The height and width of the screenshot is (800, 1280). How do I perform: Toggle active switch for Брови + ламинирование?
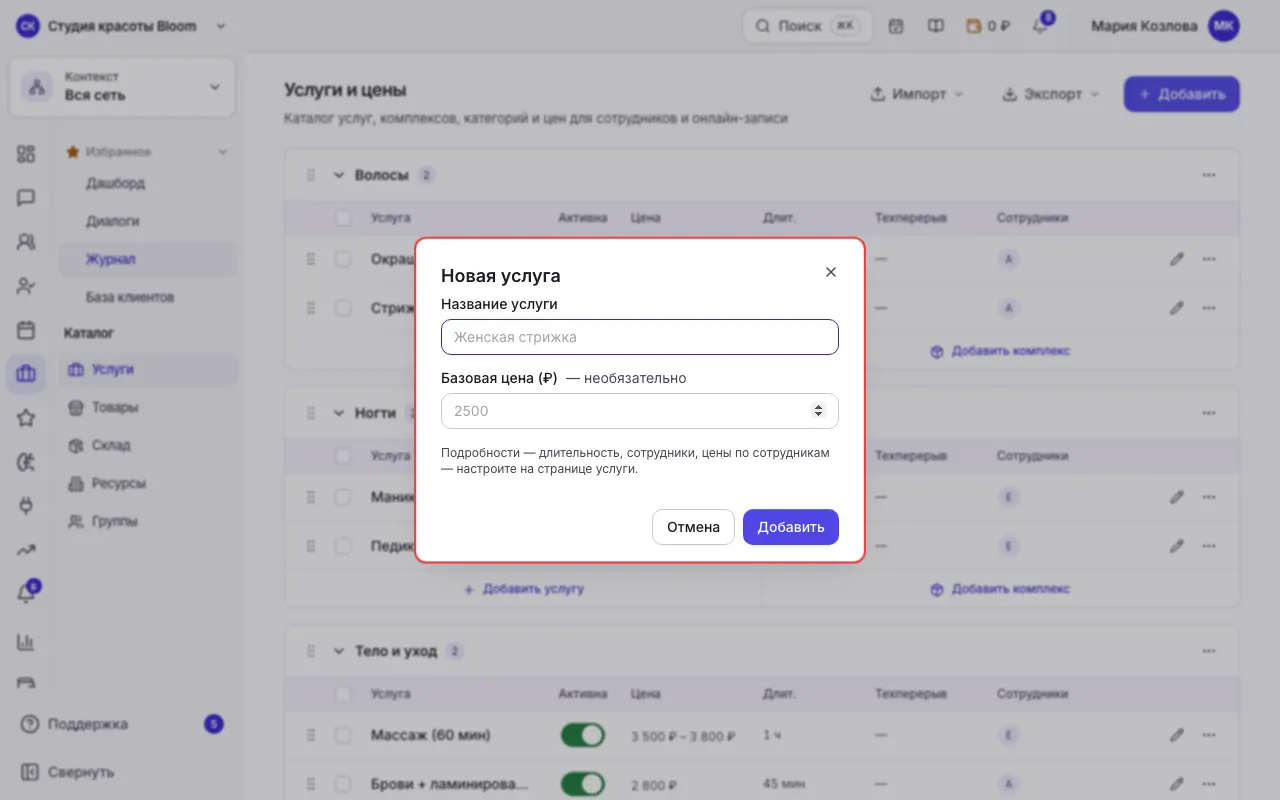tap(583, 784)
